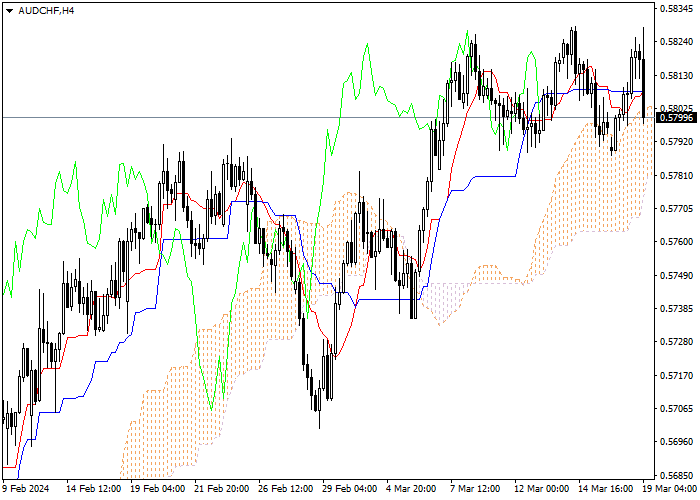The image size is (700, 500).
Task: Click the AUDCHF,H4 chart title
Action: 46,11
